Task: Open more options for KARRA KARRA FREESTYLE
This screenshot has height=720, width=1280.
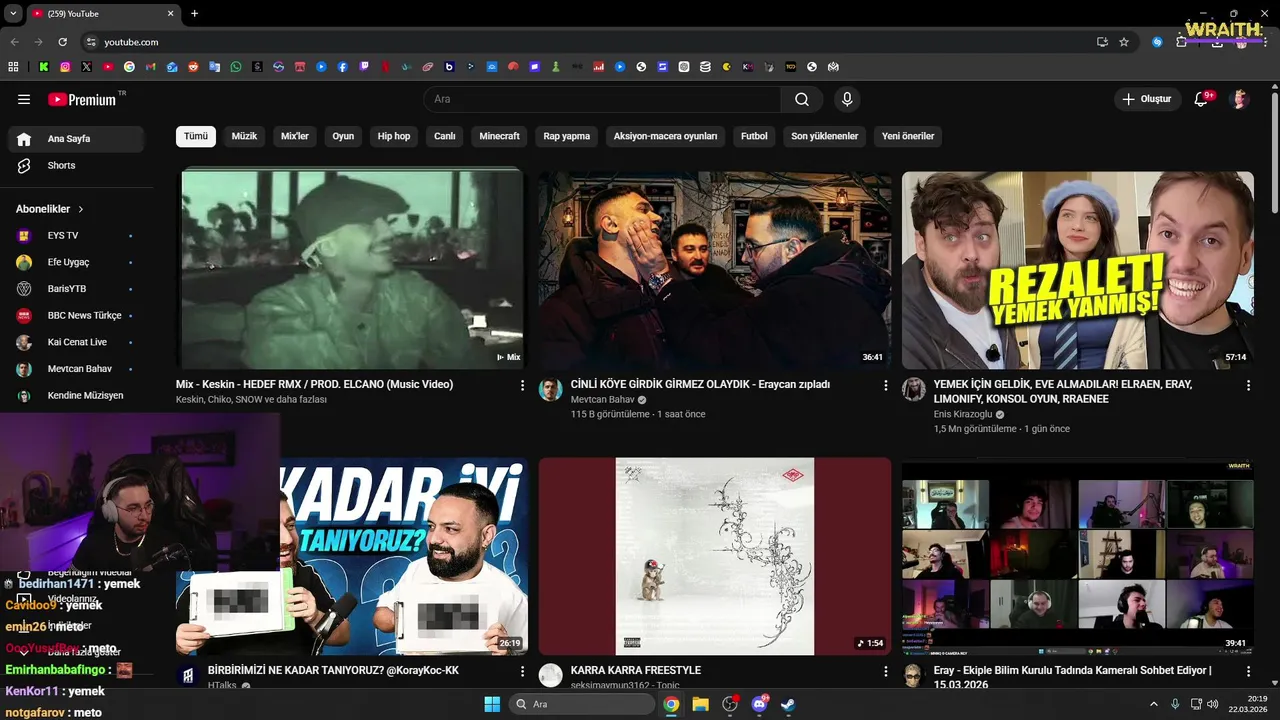Action: pos(885,671)
